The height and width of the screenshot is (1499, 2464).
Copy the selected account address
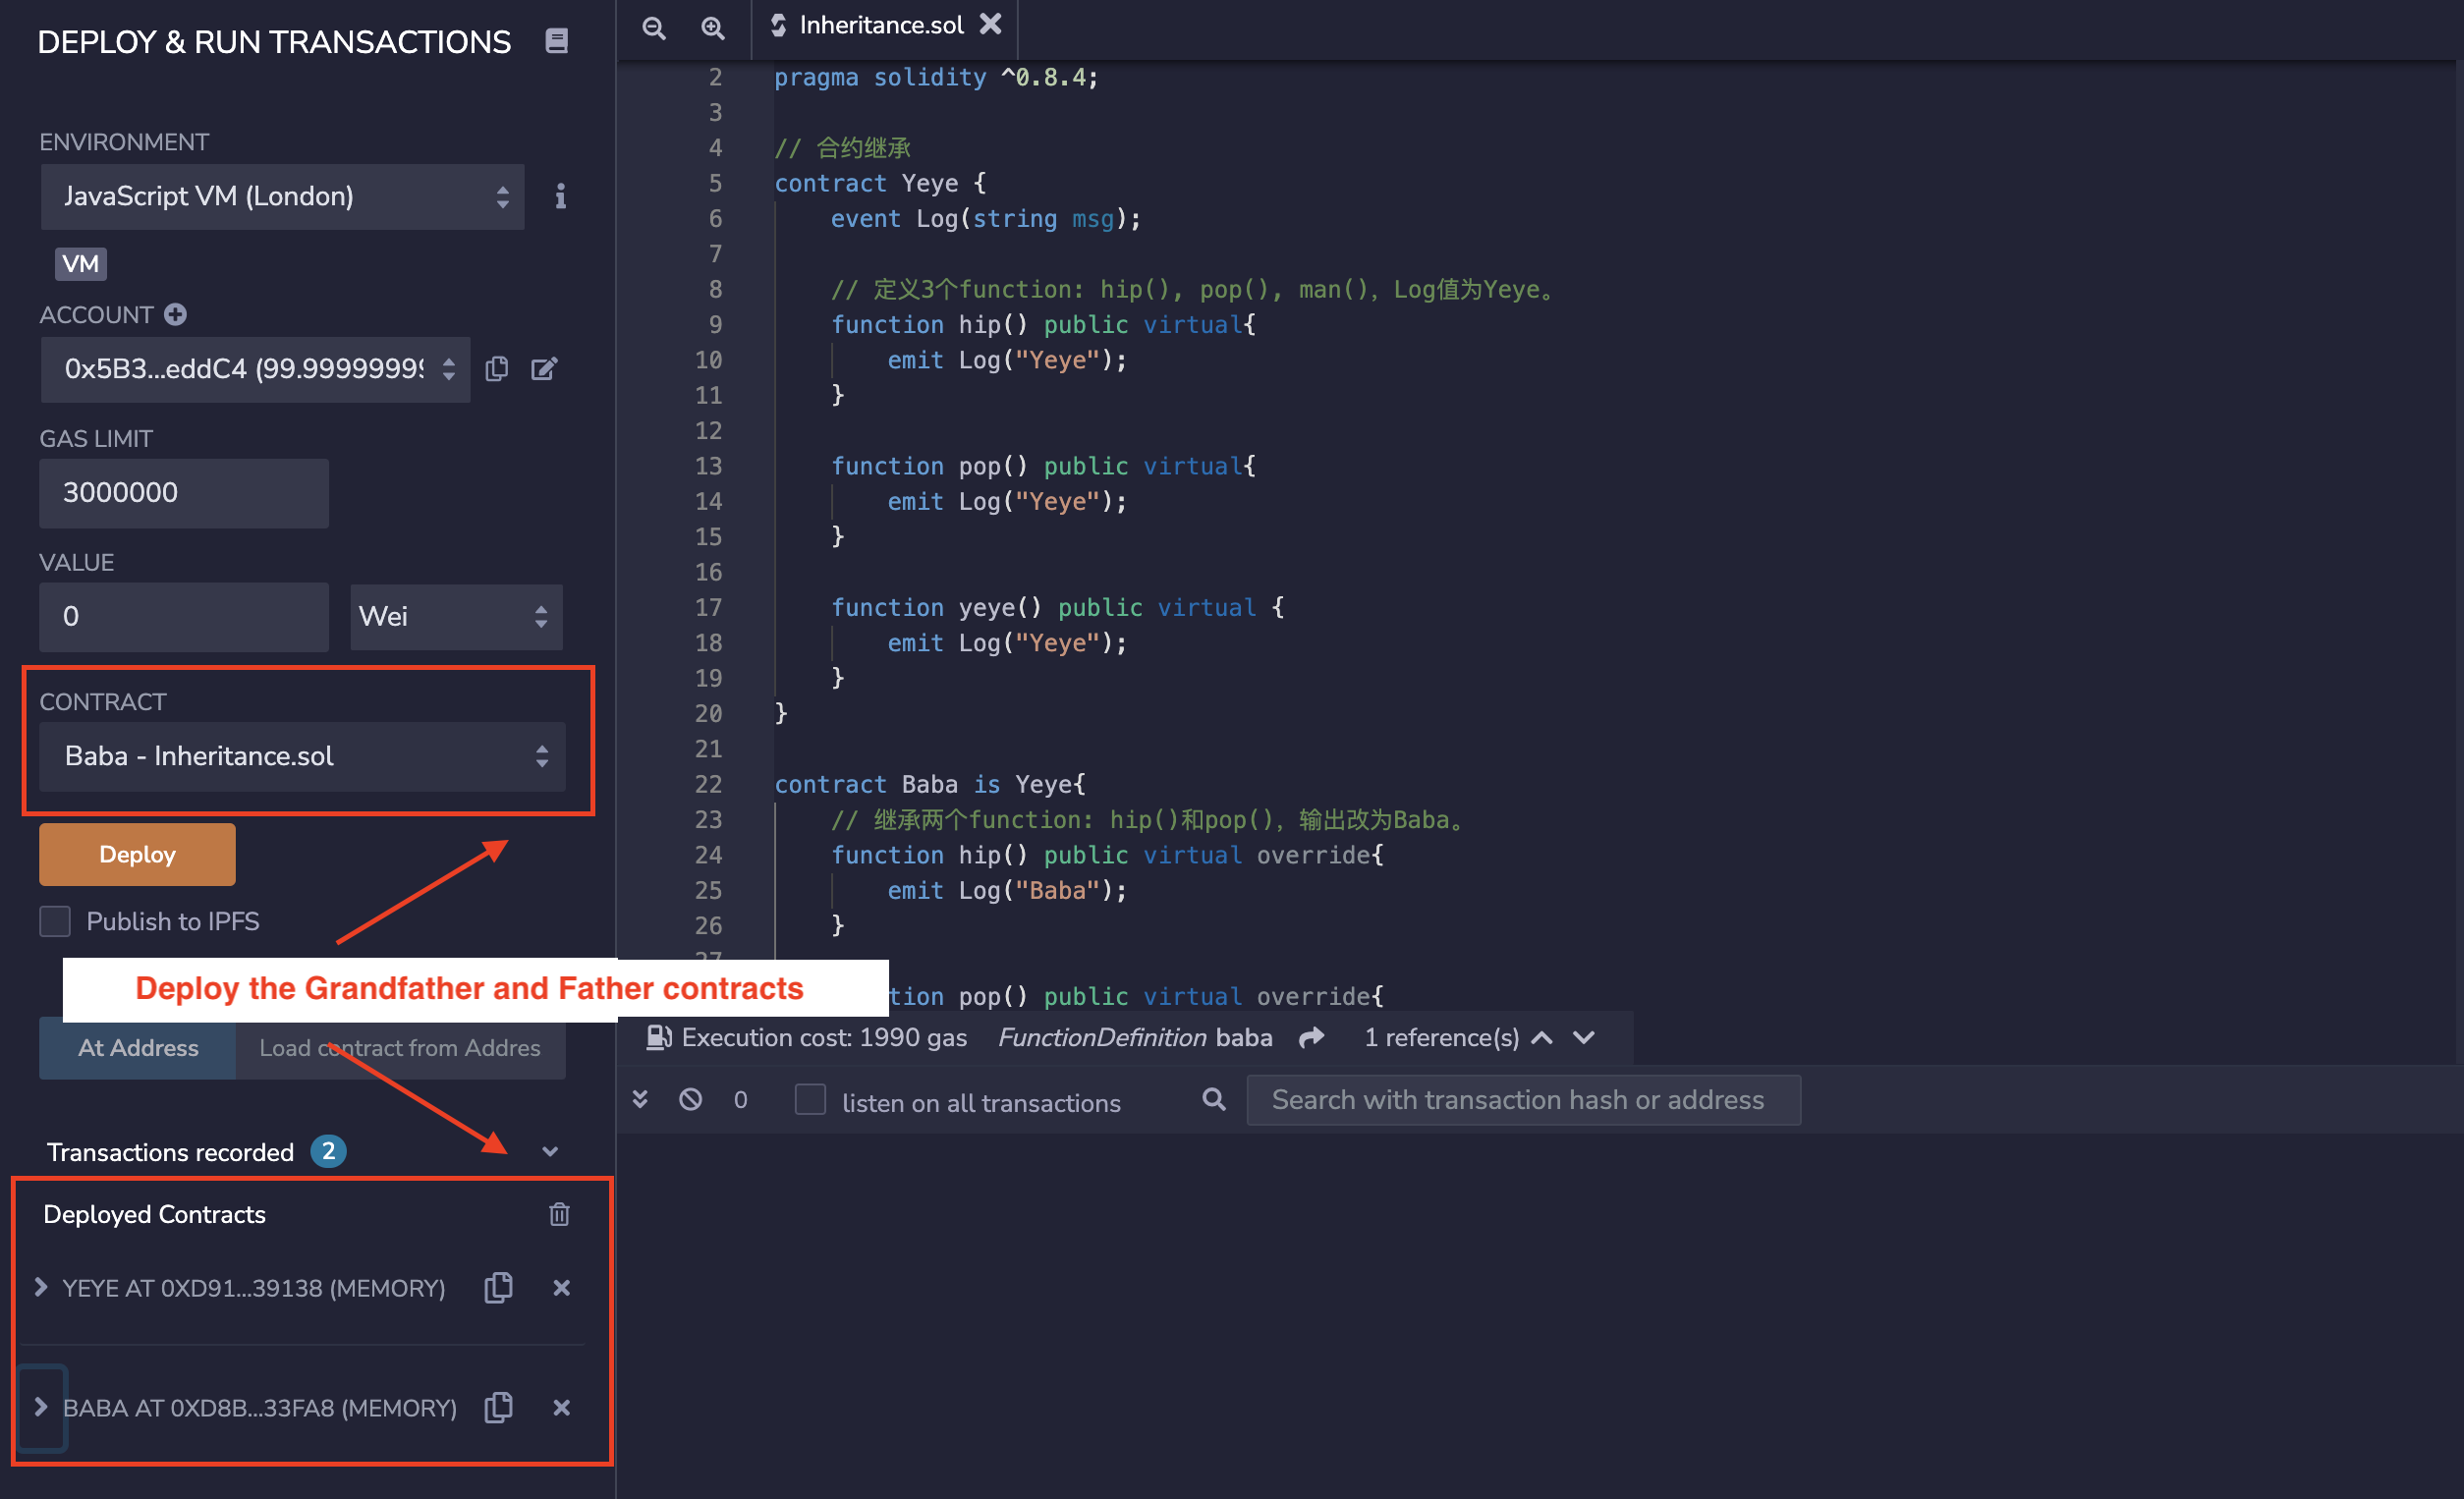pyautogui.click(x=497, y=369)
